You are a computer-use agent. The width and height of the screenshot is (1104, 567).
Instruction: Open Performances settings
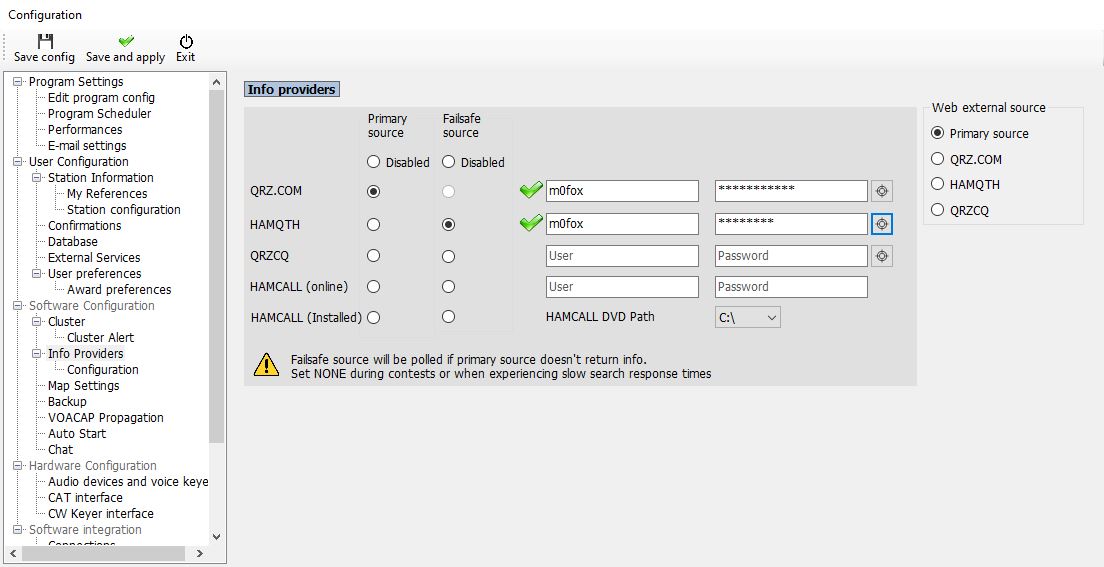click(x=85, y=130)
